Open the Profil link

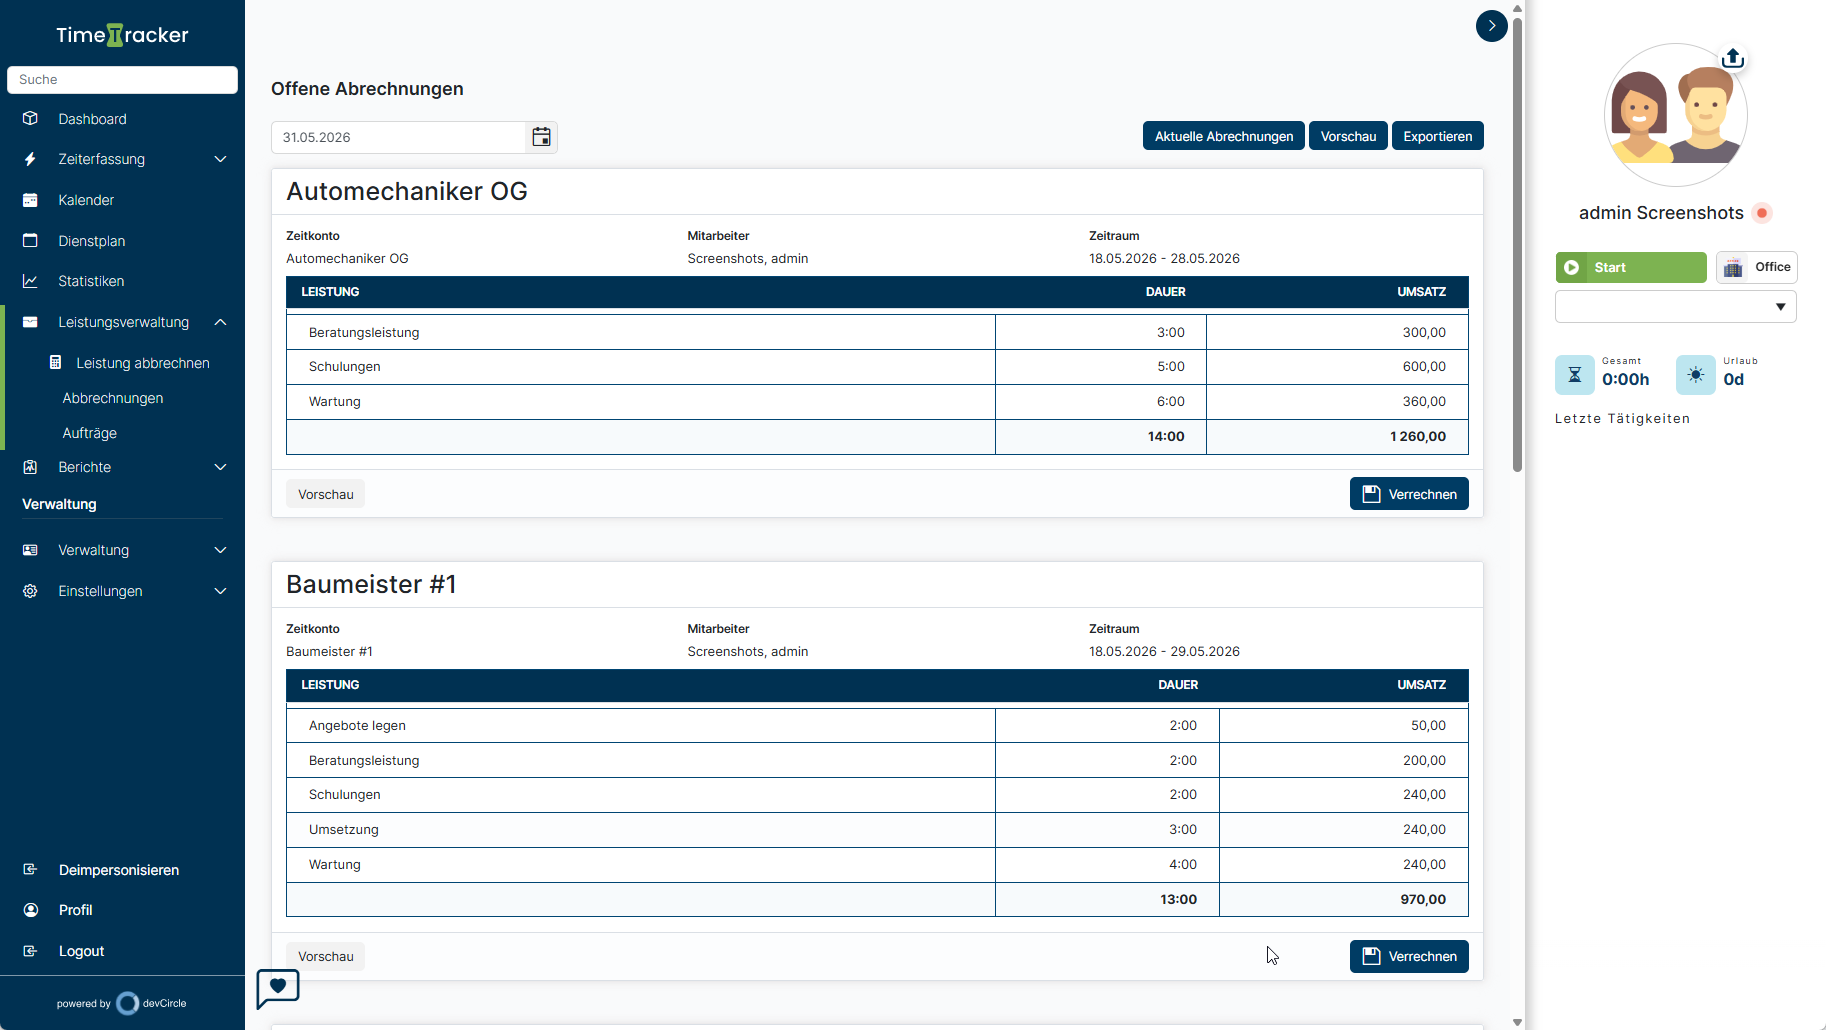[x=76, y=910]
